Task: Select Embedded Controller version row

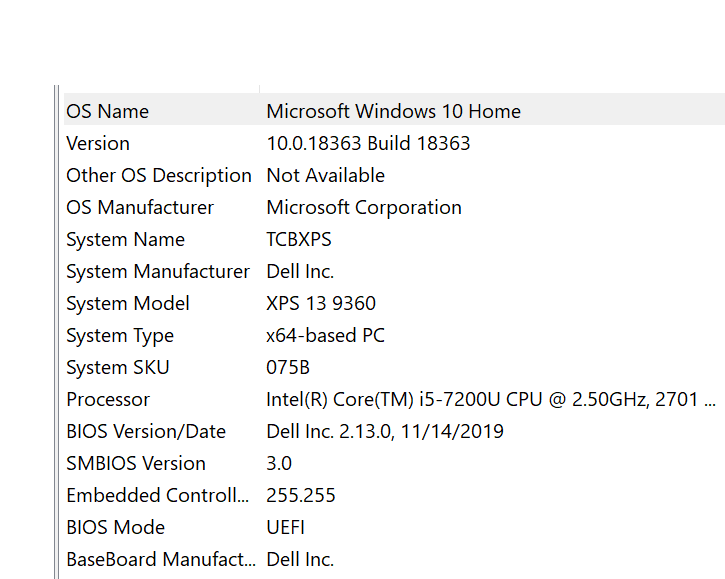Action: click(156, 495)
